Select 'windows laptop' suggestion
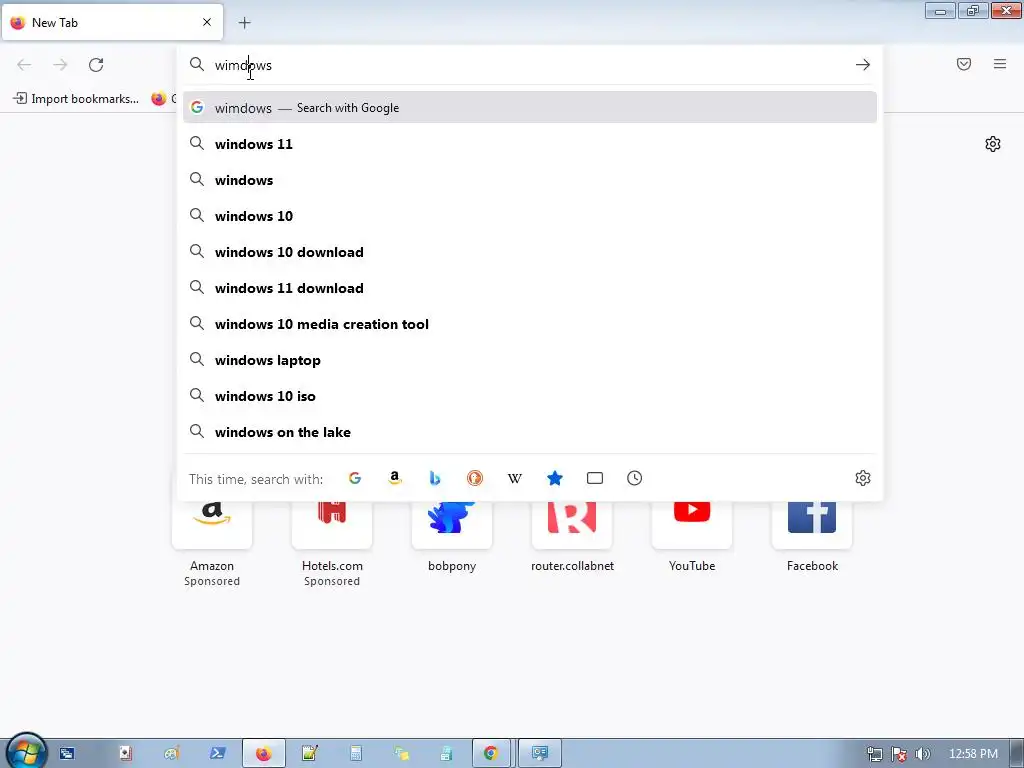This screenshot has width=1024, height=768. tap(530, 360)
